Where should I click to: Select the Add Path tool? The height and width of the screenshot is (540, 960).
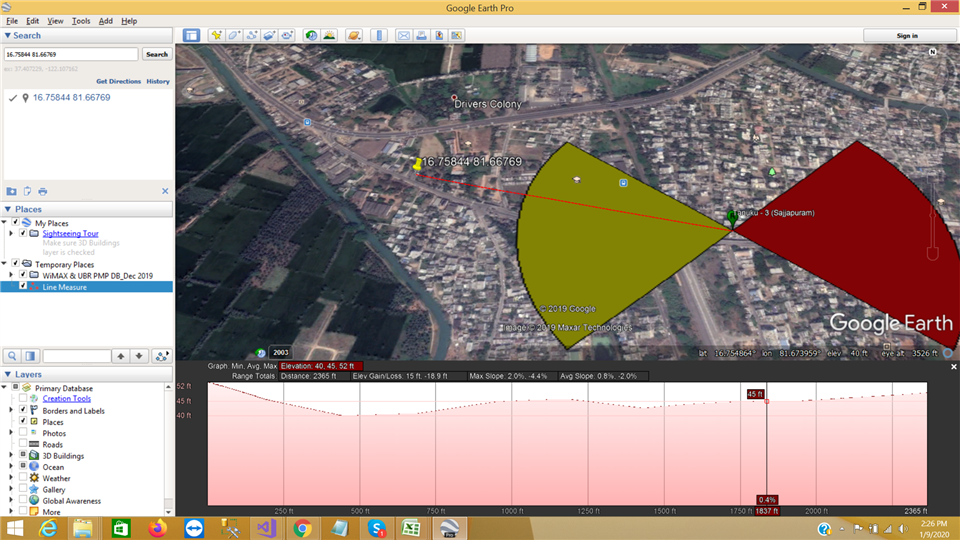pos(251,35)
